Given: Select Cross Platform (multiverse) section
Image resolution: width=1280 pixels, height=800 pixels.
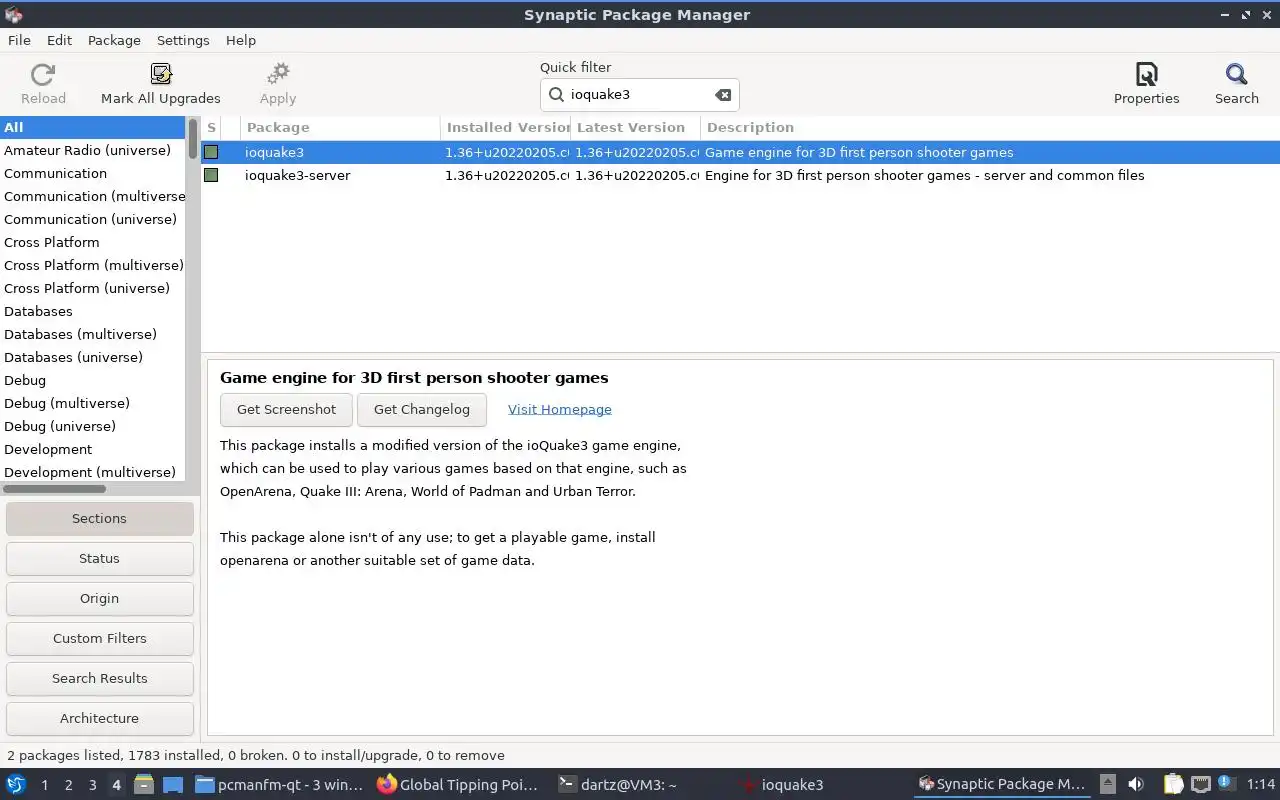Looking at the screenshot, I should [93, 265].
